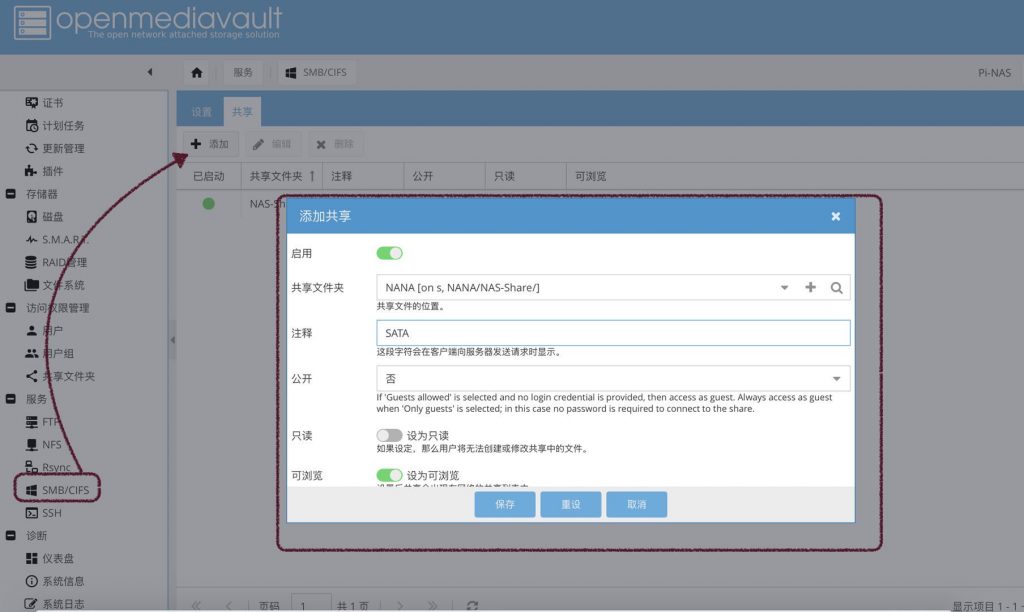Click the sidebar splitter collapse handle
Screen dimensions: 1024x612
tap(172, 340)
